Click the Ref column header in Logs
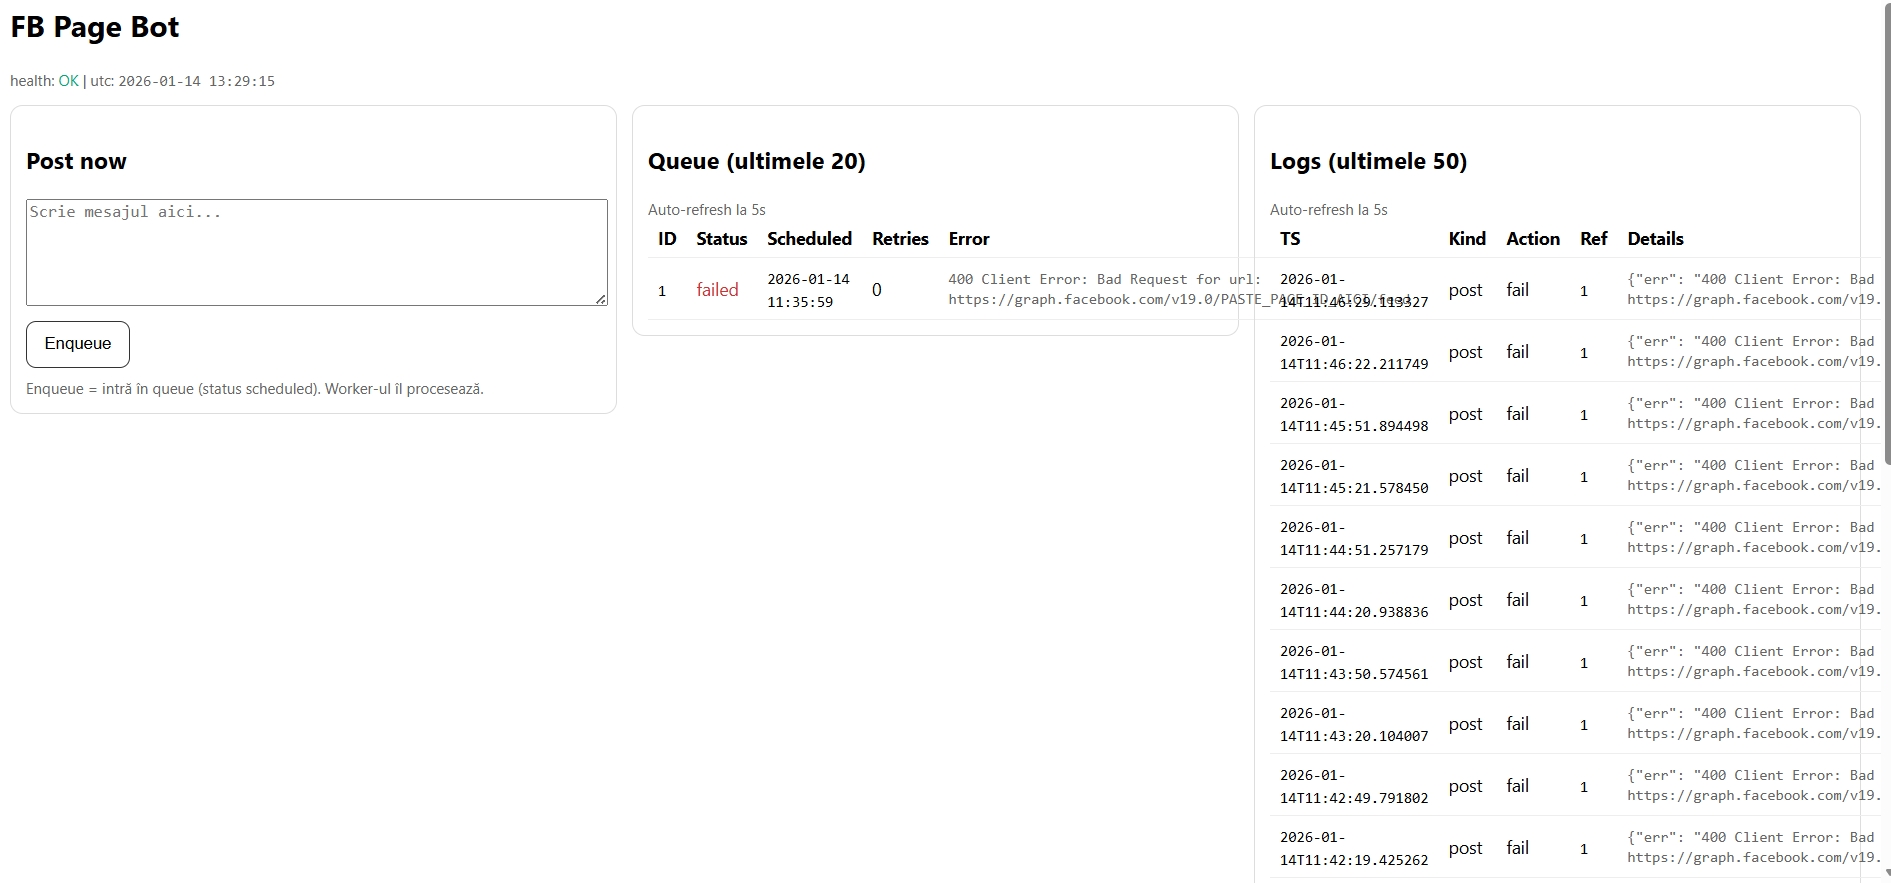Image resolution: width=1891 pixels, height=883 pixels. [1593, 239]
